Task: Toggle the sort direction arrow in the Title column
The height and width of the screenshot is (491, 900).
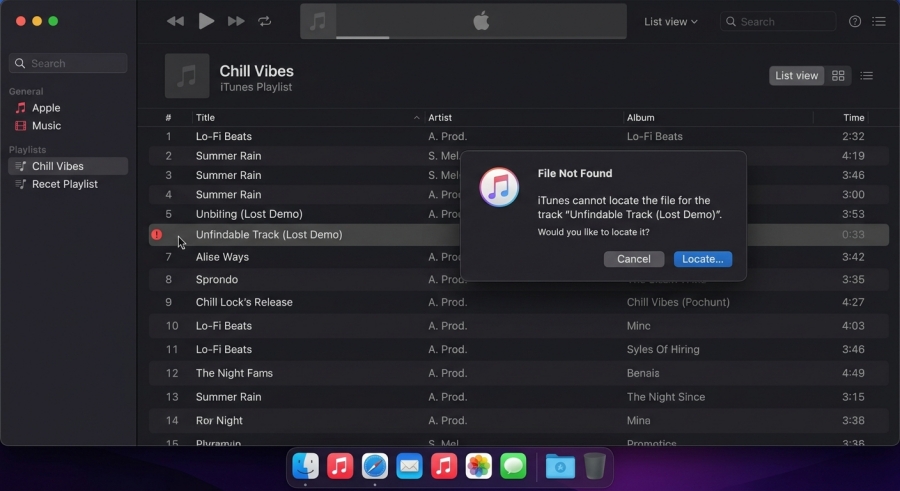Action: point(417,118)
